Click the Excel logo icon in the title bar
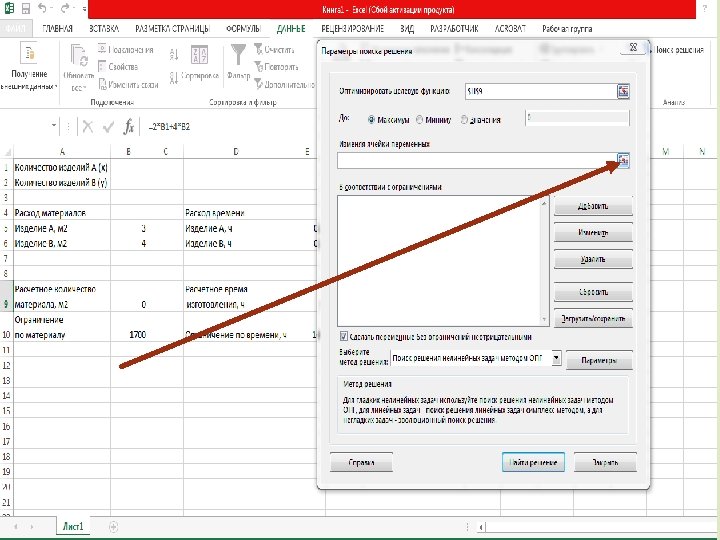Viewport: 720px width, 540px height. tap(9, 8)
